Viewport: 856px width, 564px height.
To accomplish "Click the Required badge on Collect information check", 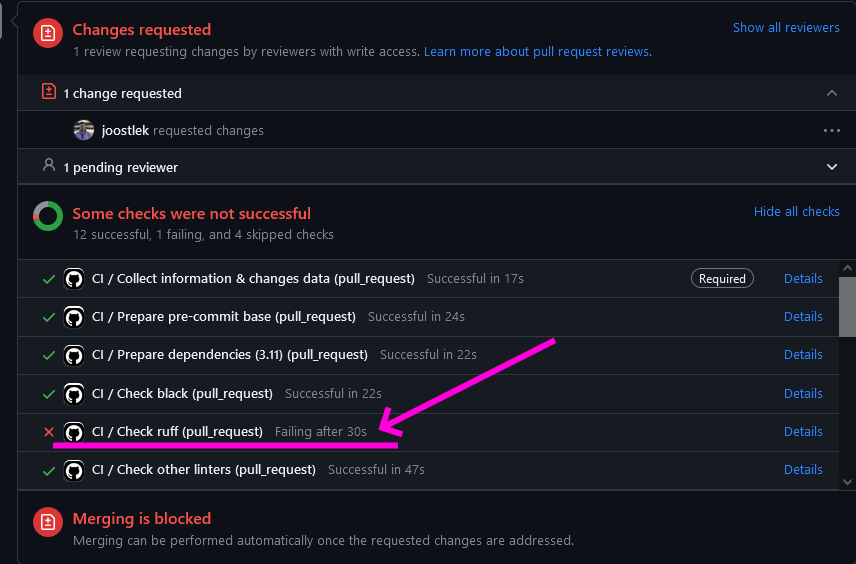I will click(x=722, y=279).
